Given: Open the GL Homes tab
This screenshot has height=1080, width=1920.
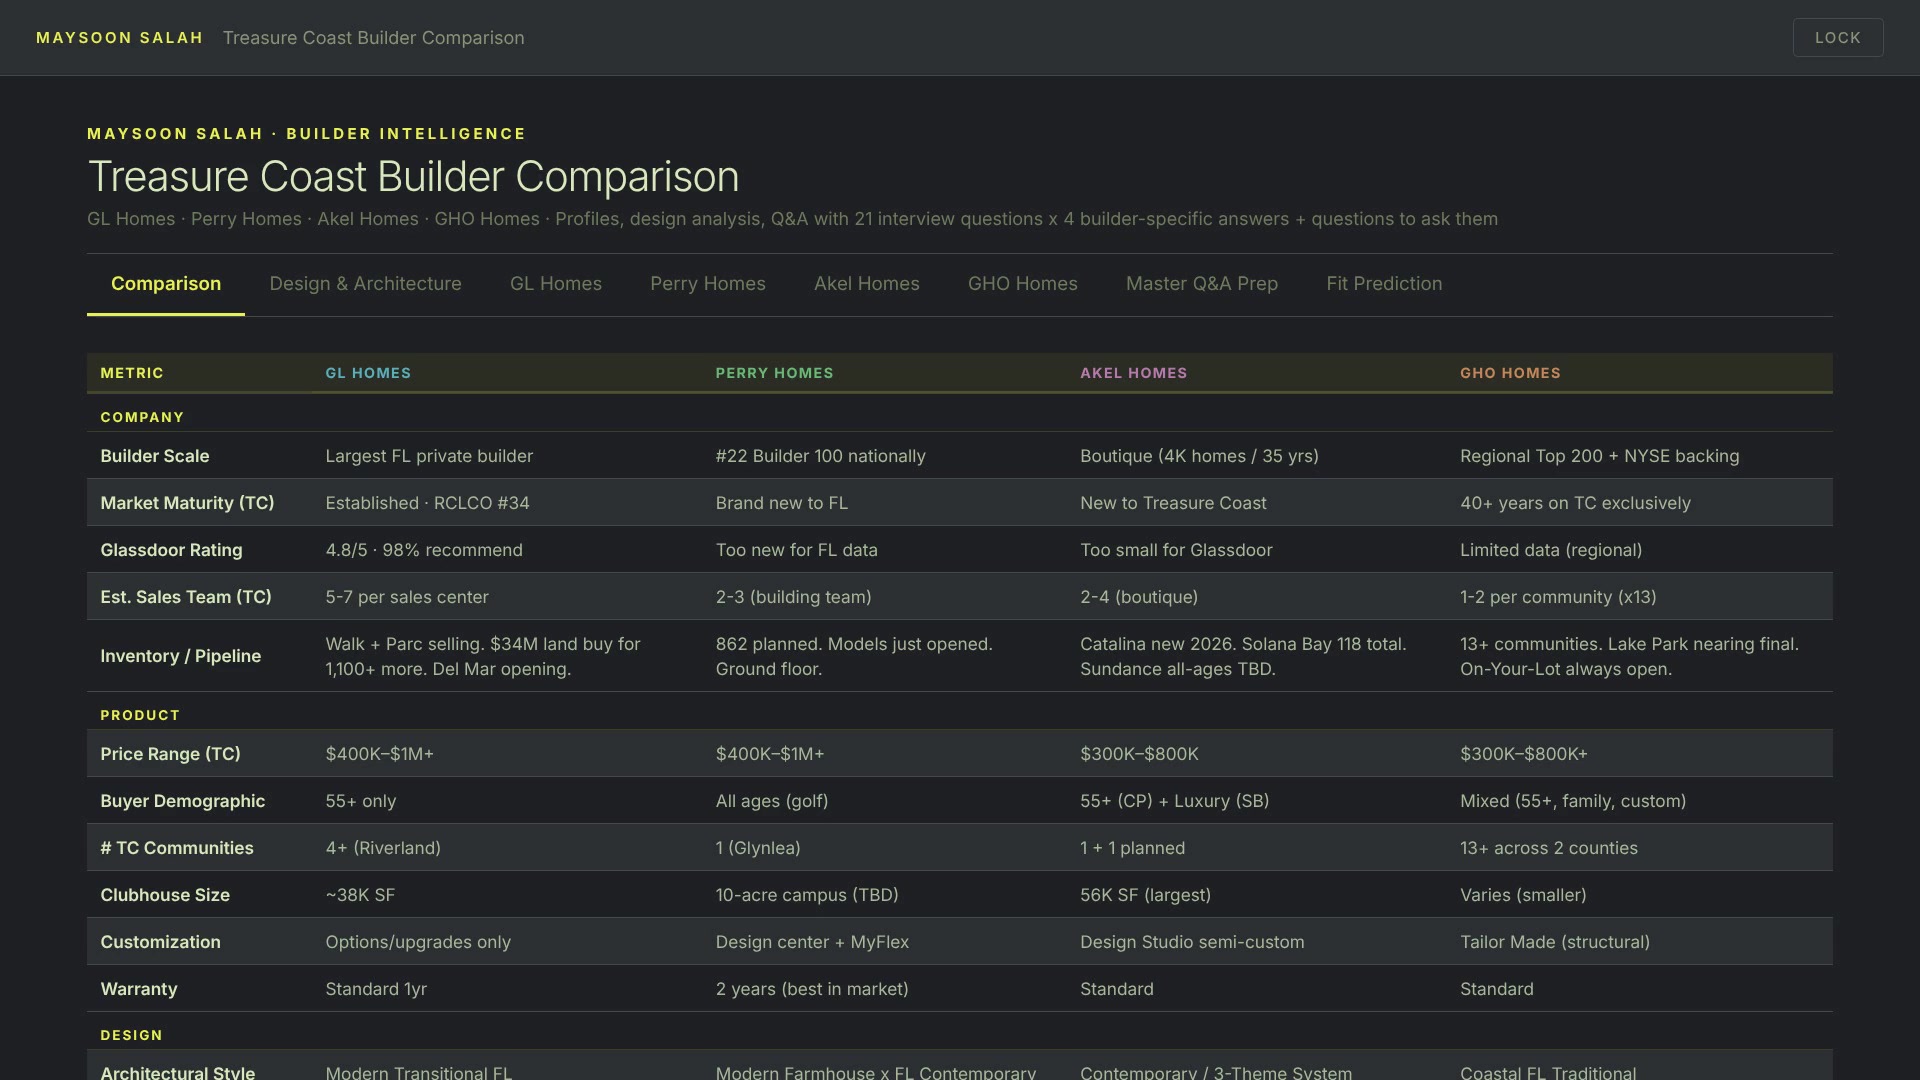Looking at the screenshot, I should pyautogui.click(x=556, y=284).
